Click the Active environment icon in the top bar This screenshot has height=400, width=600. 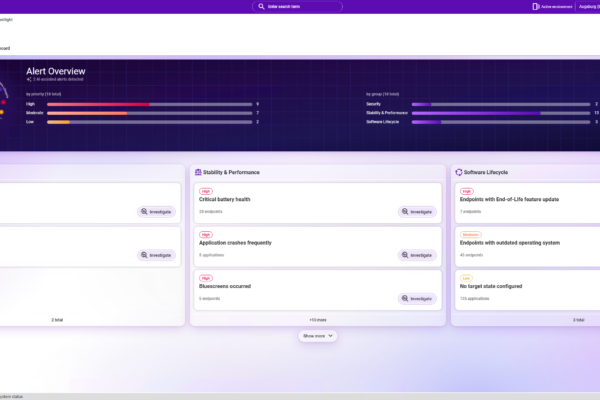coord(536,7)
